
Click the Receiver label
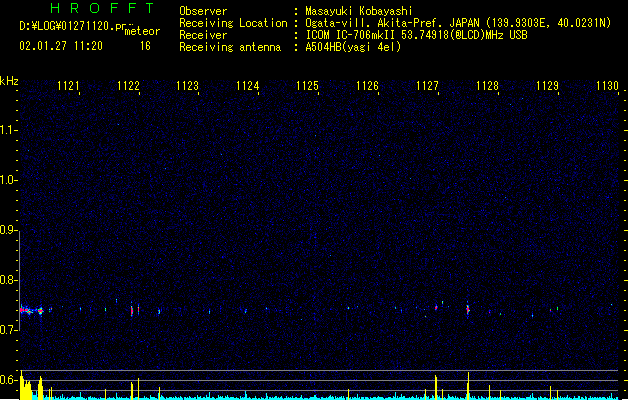click(x=203, y=35)
